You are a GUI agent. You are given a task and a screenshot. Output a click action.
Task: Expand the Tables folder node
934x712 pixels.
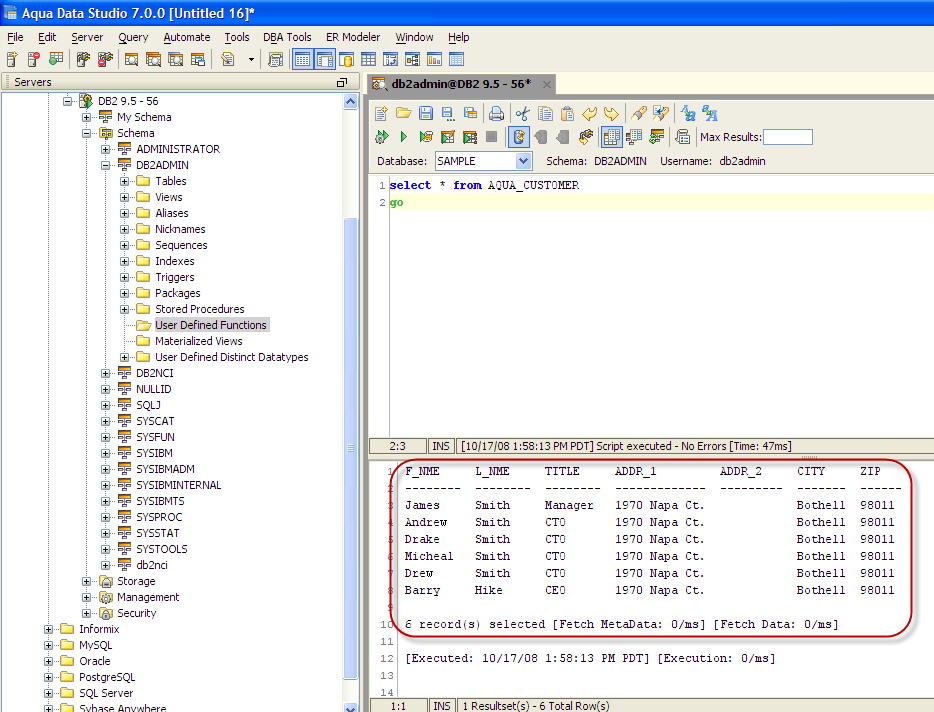point(125,181)
